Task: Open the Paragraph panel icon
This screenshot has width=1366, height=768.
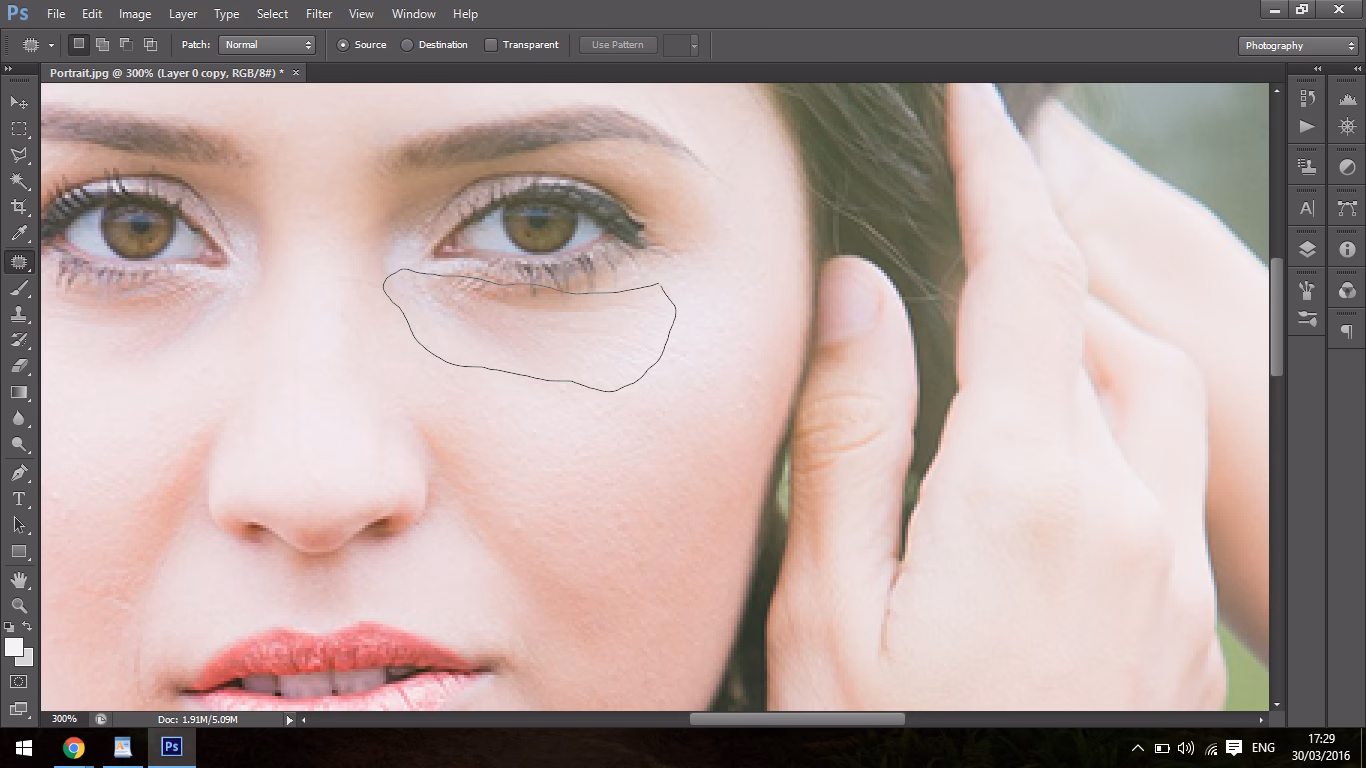Action: (1346, 331)
